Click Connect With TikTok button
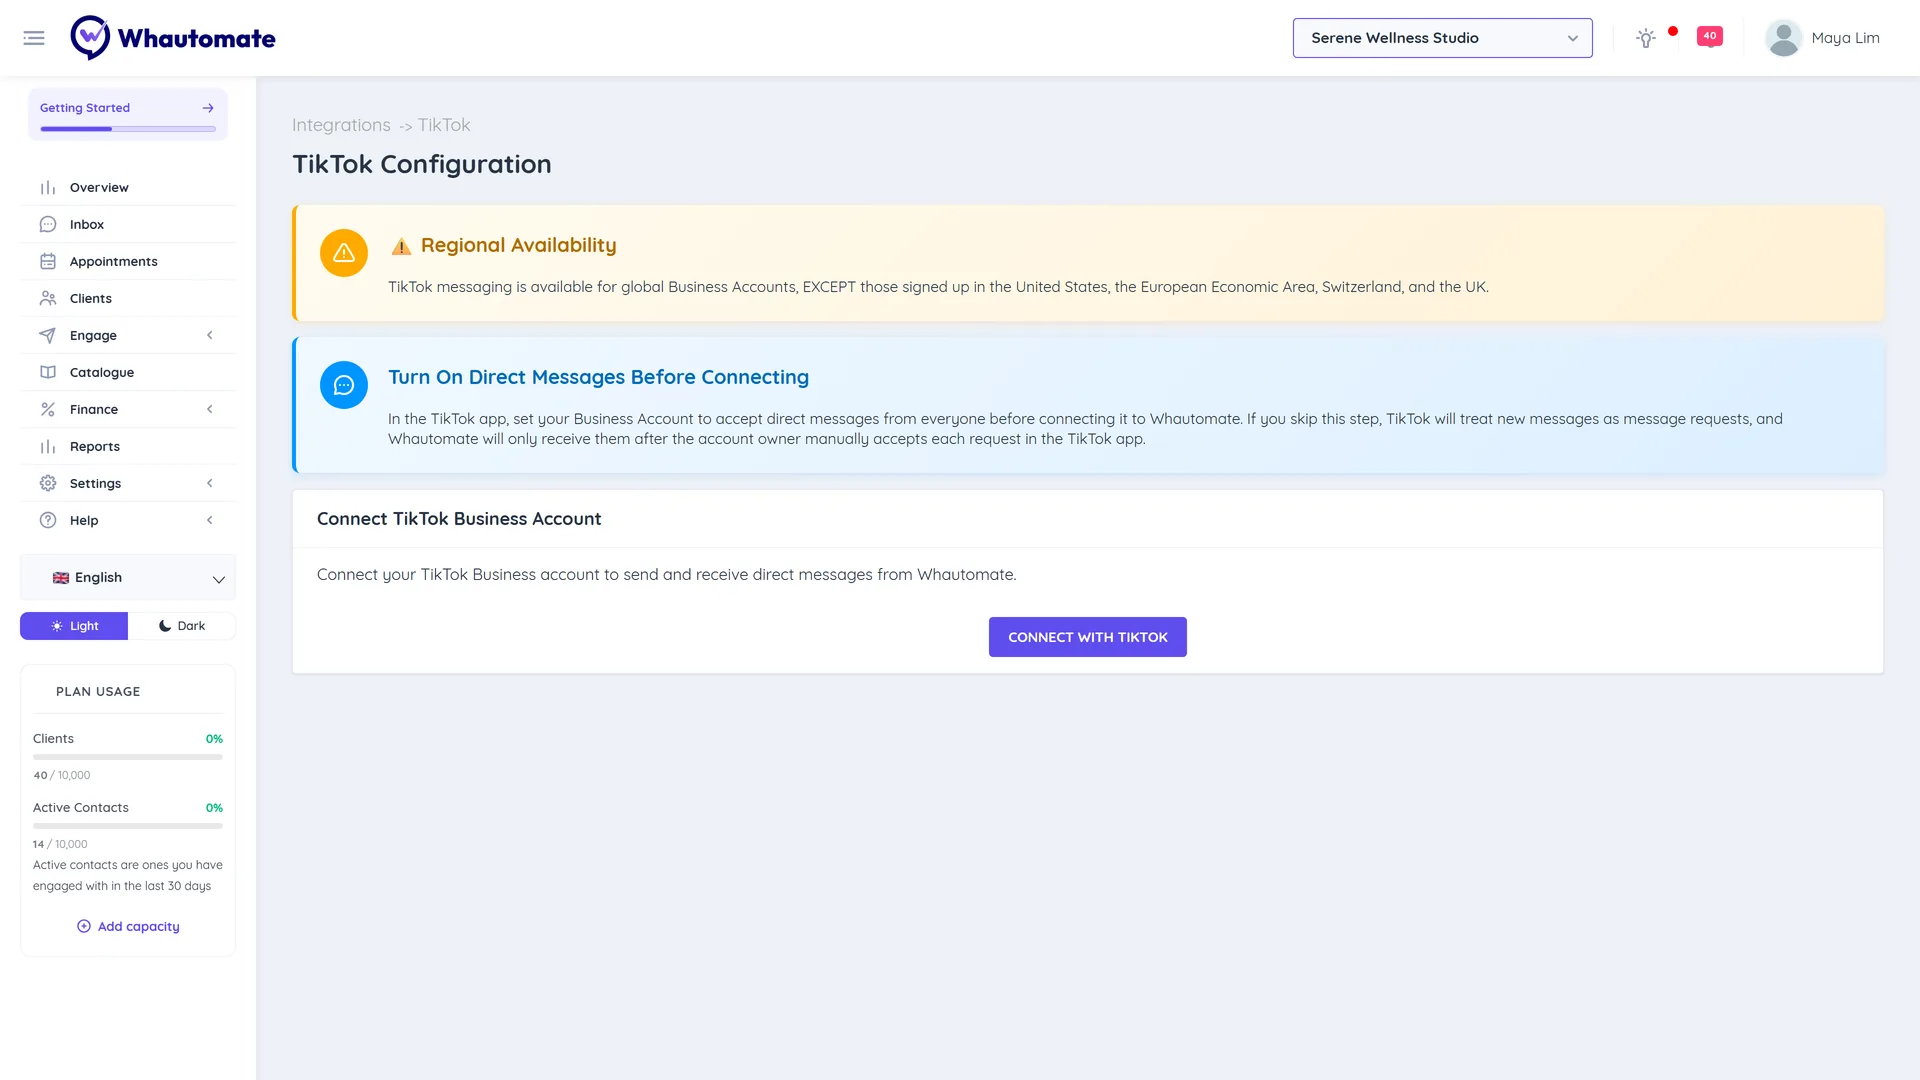Image resolution: width=1920 pixels, height=1080 pixels. pos(1087,637)
